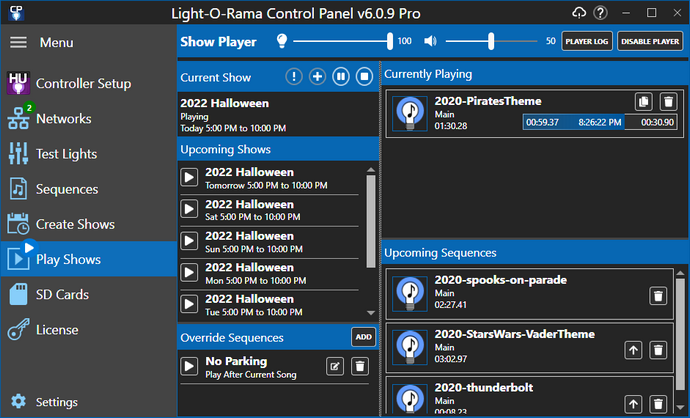Play the Mon 2022 Halloween show
690x418 pixels.
point(189,272)
